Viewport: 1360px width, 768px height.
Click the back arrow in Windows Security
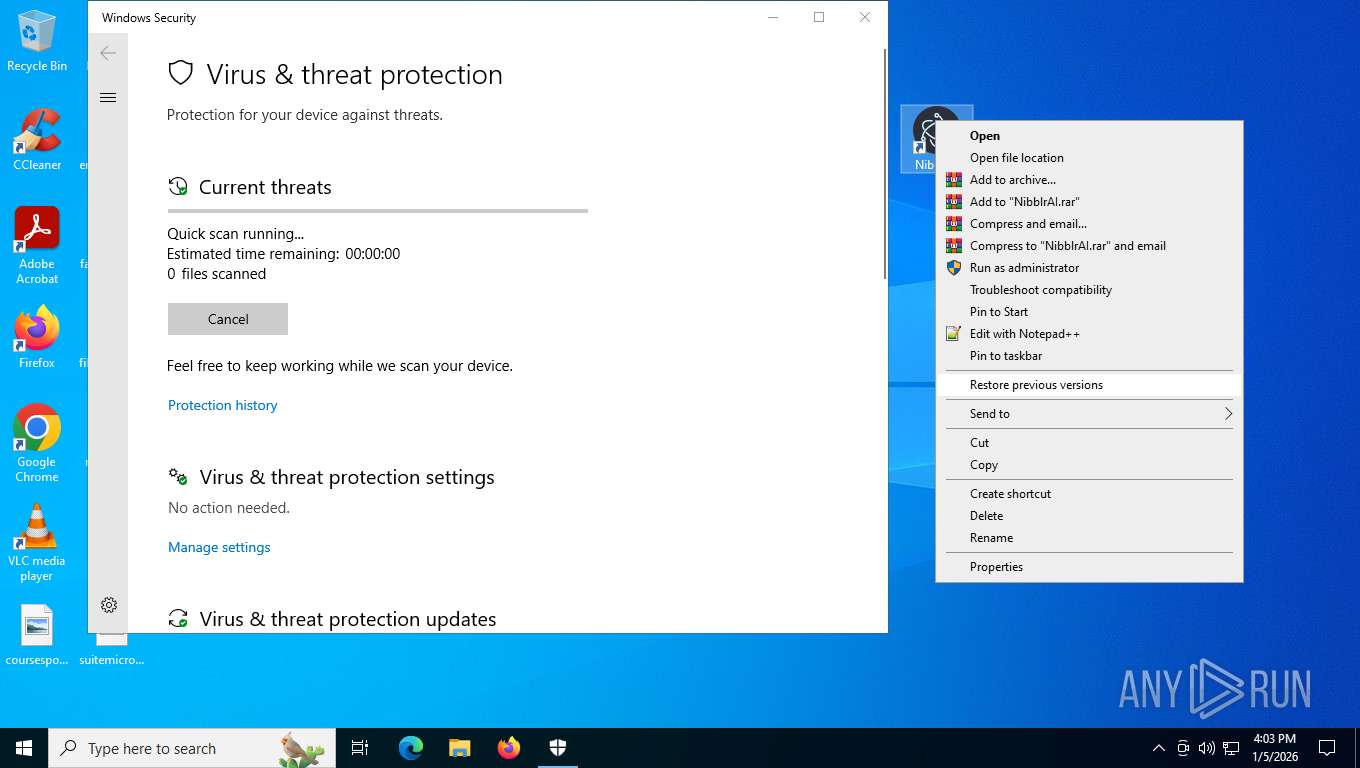(108, 54)
